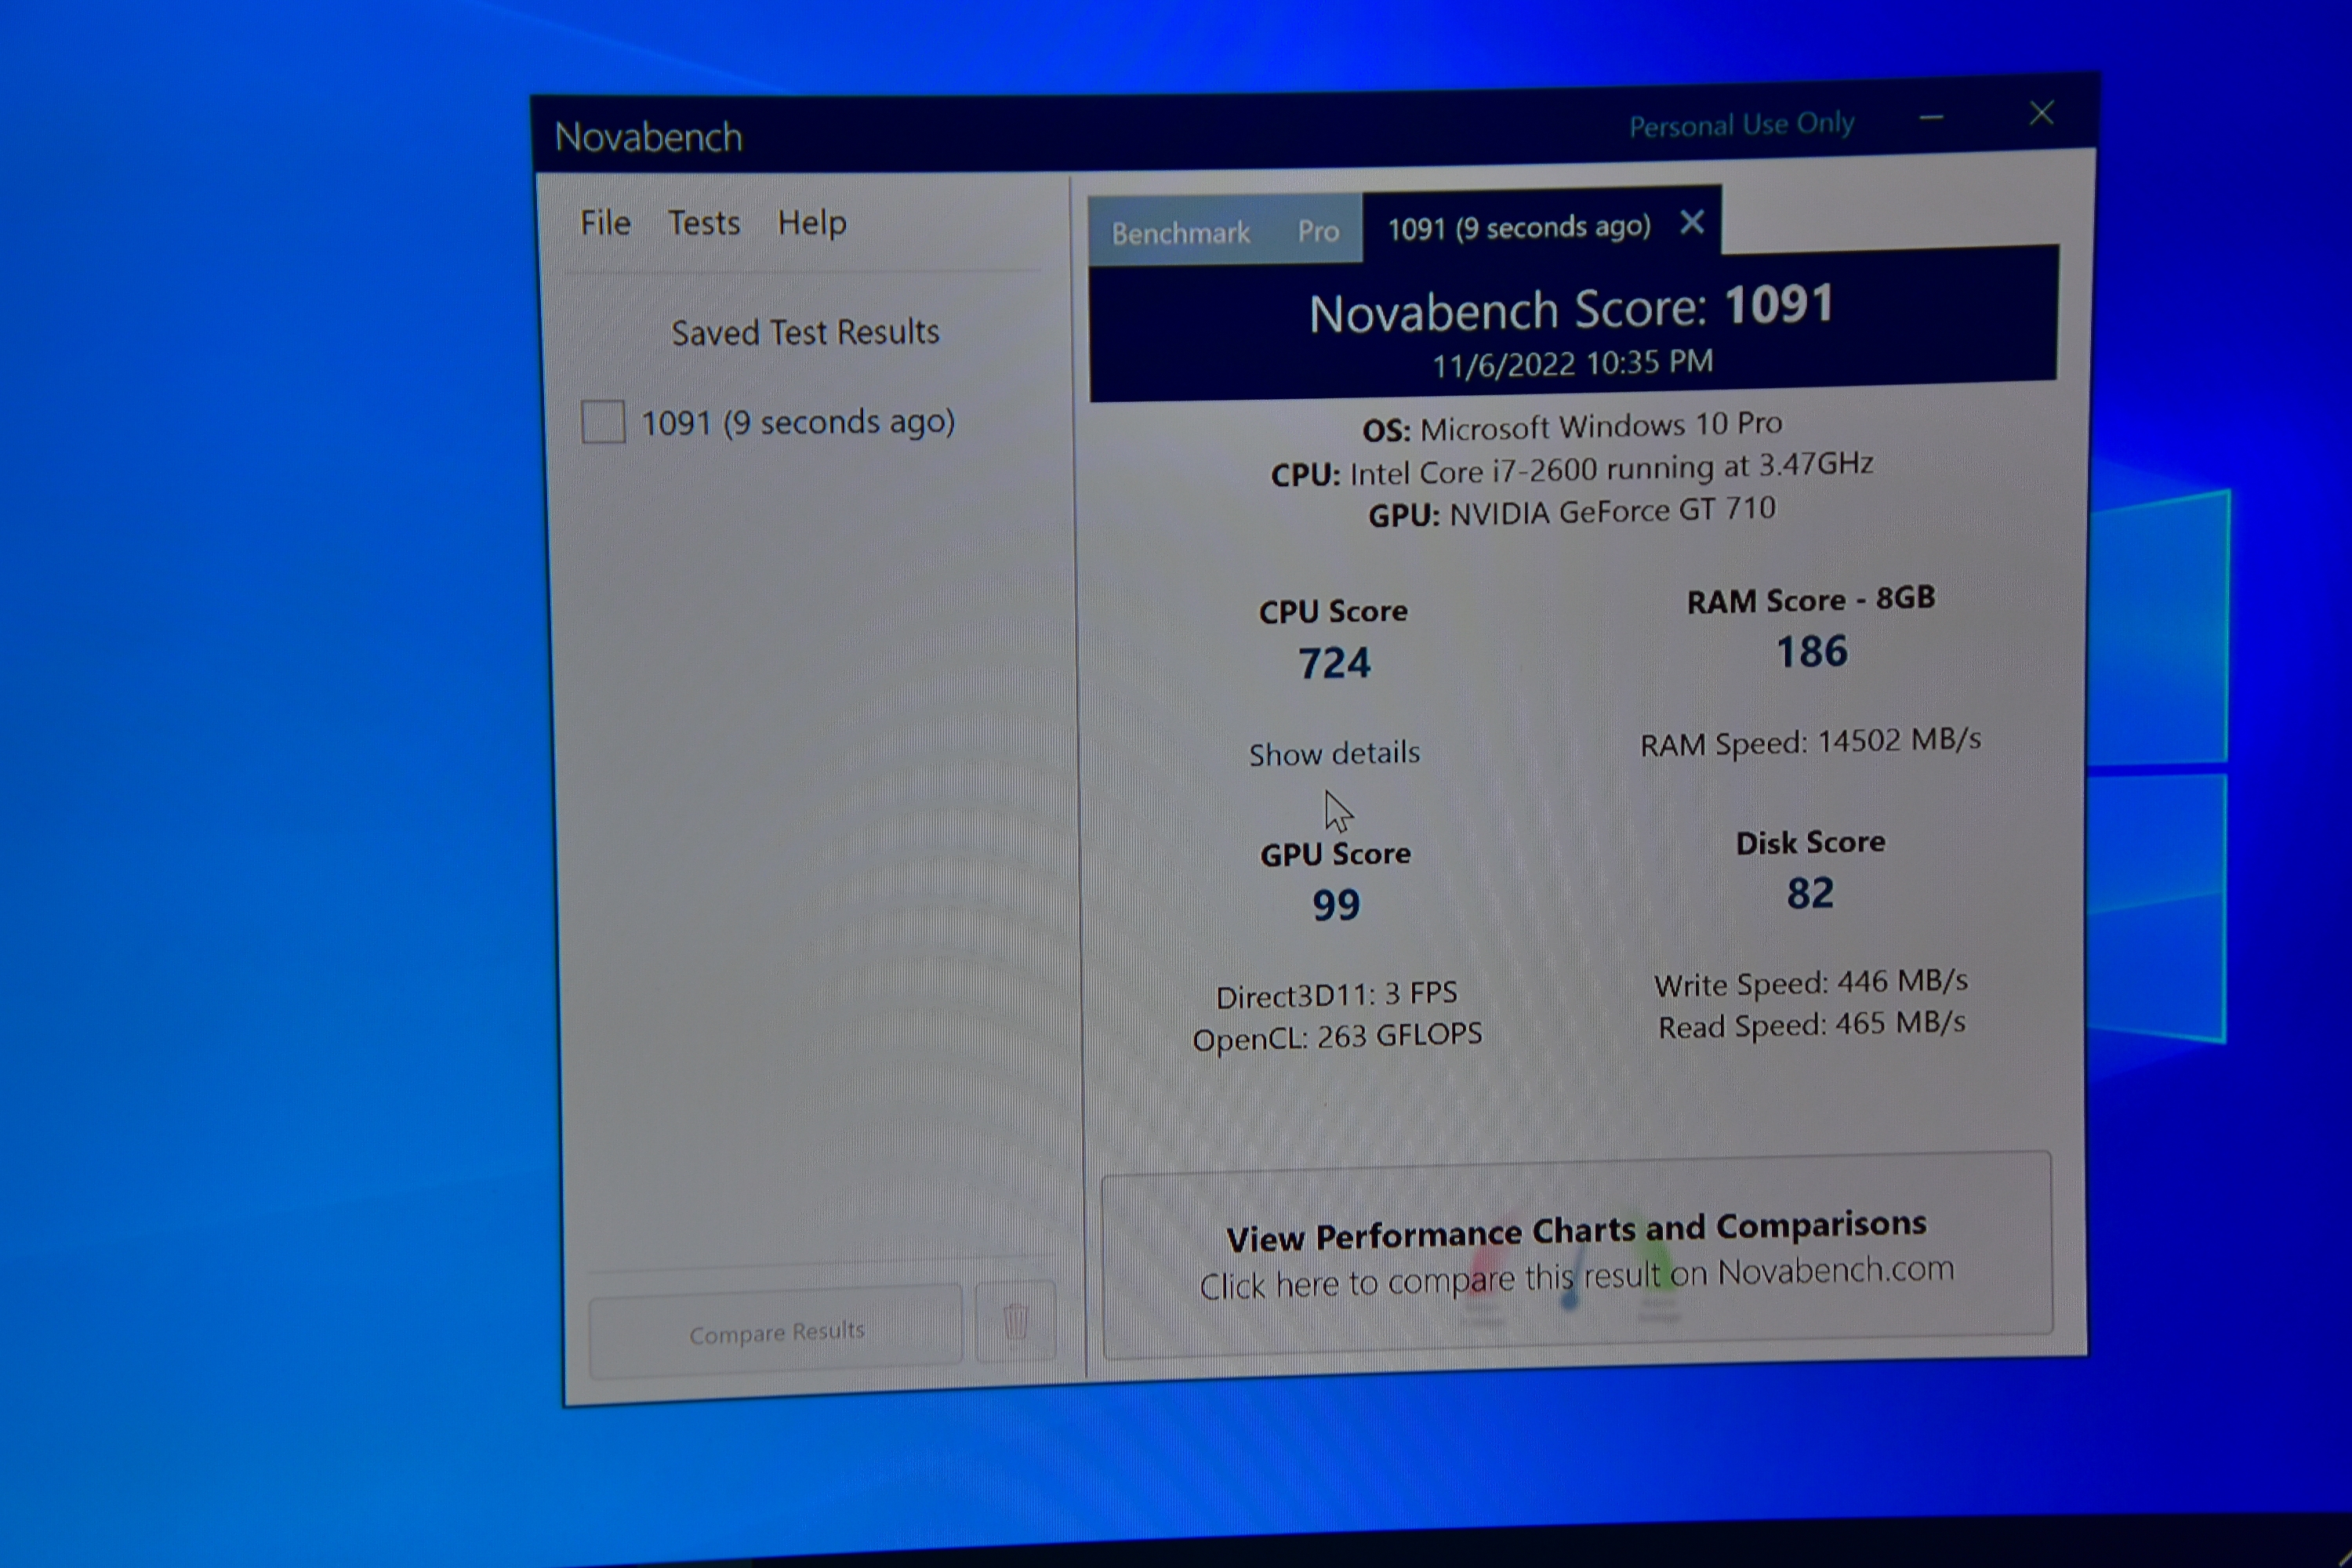This screenshot has height=1568, width=2352.
Task: Click the Read Speed: 465 MB/s text
Action: [1811, 1026]
